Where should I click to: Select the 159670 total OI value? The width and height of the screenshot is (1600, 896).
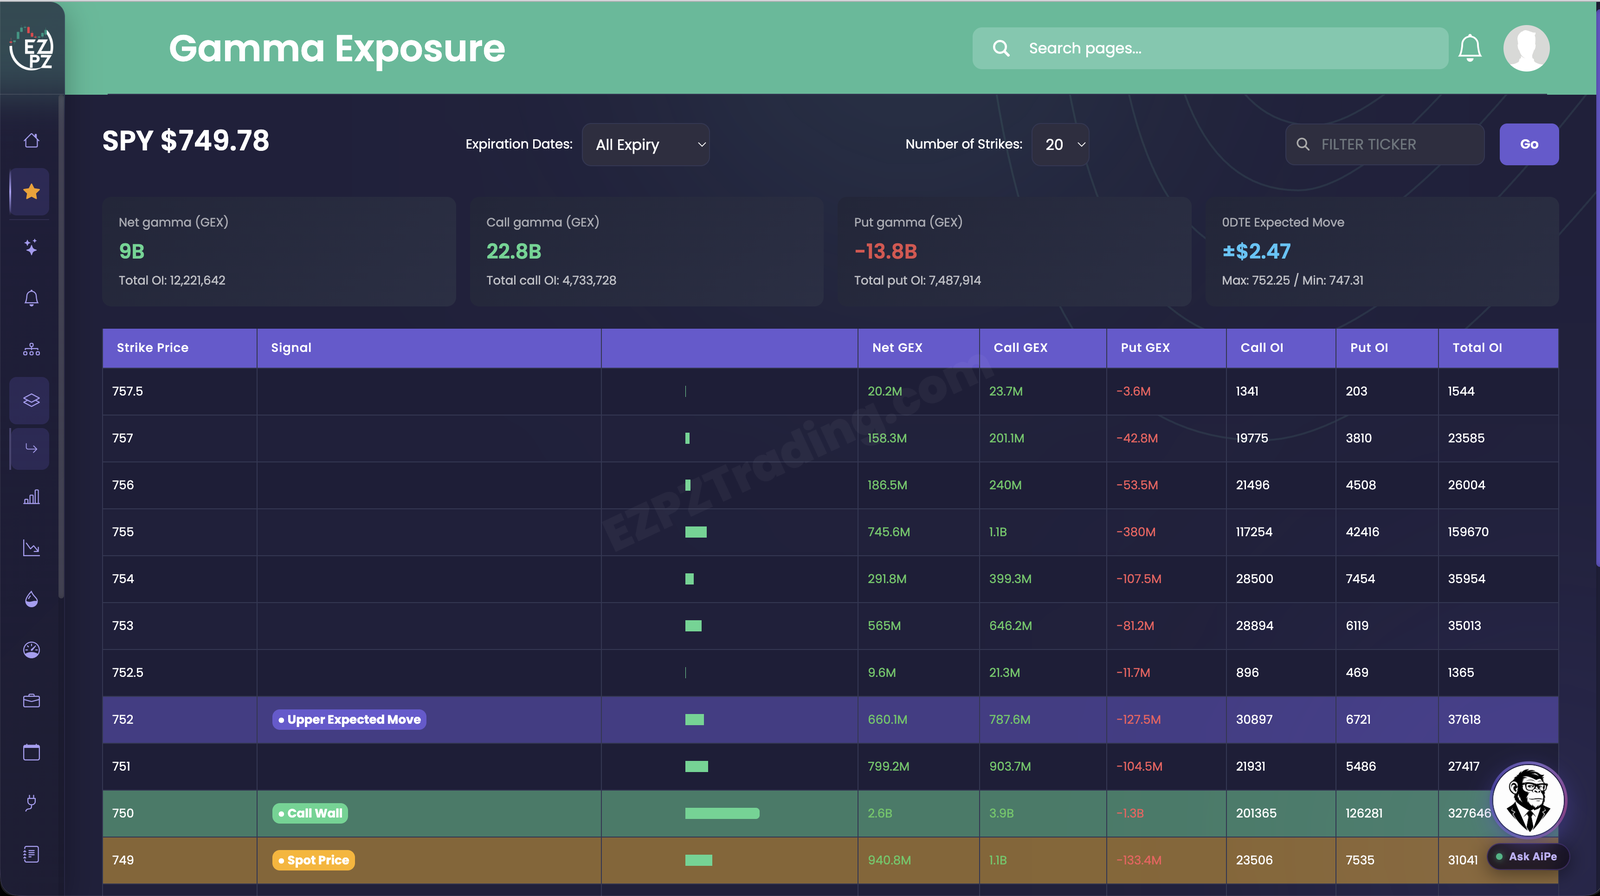(x=1468, y=532)
